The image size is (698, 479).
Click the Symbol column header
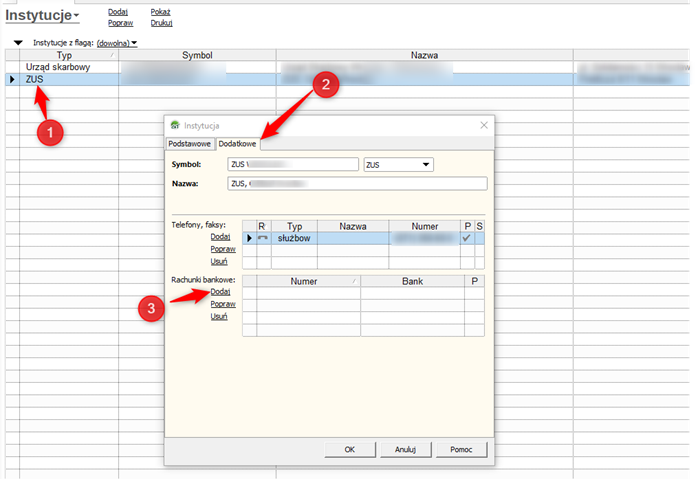click(x=197, y=55)
